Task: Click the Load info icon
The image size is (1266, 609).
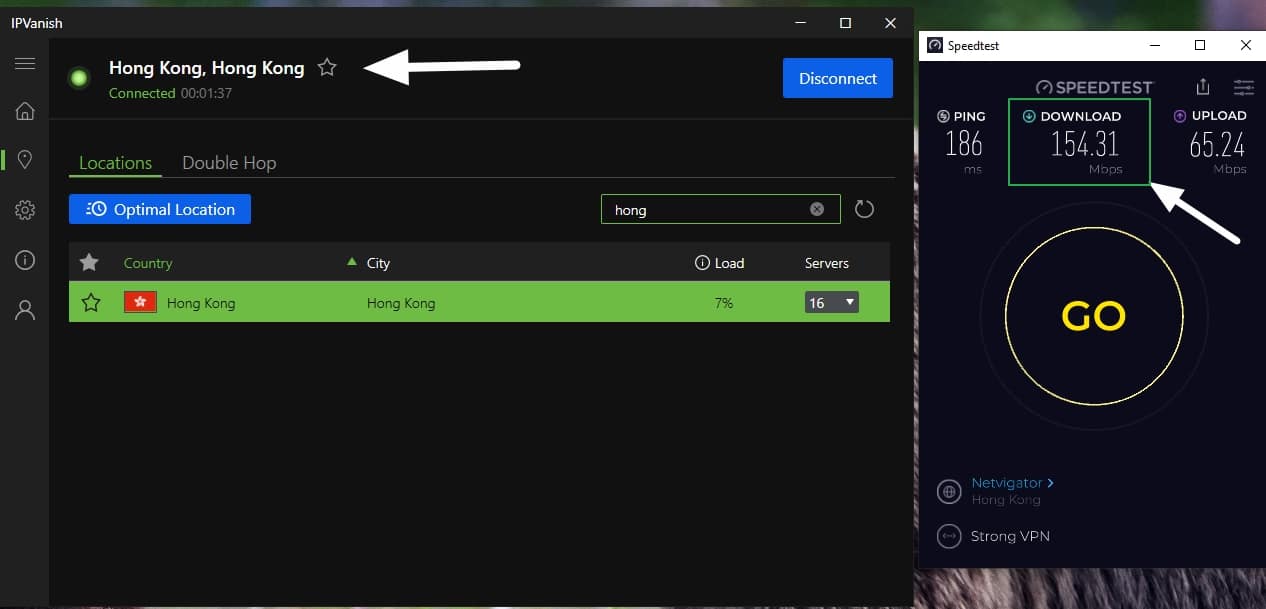Action: [702, 263]
